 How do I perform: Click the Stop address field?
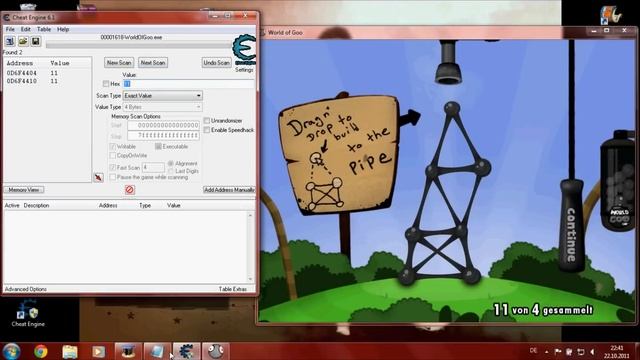click(x=163, y=136)
